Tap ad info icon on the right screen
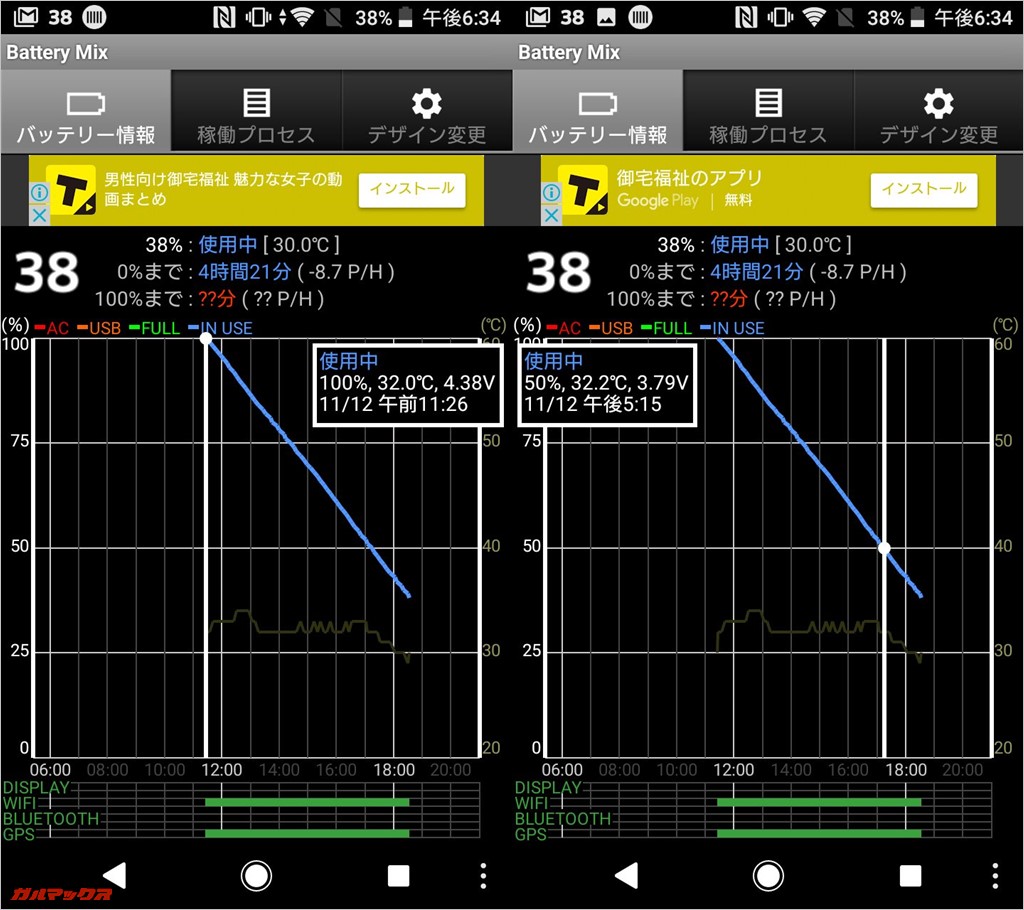The height and width of the screenshot is (910, 1024). click(551, 192)
